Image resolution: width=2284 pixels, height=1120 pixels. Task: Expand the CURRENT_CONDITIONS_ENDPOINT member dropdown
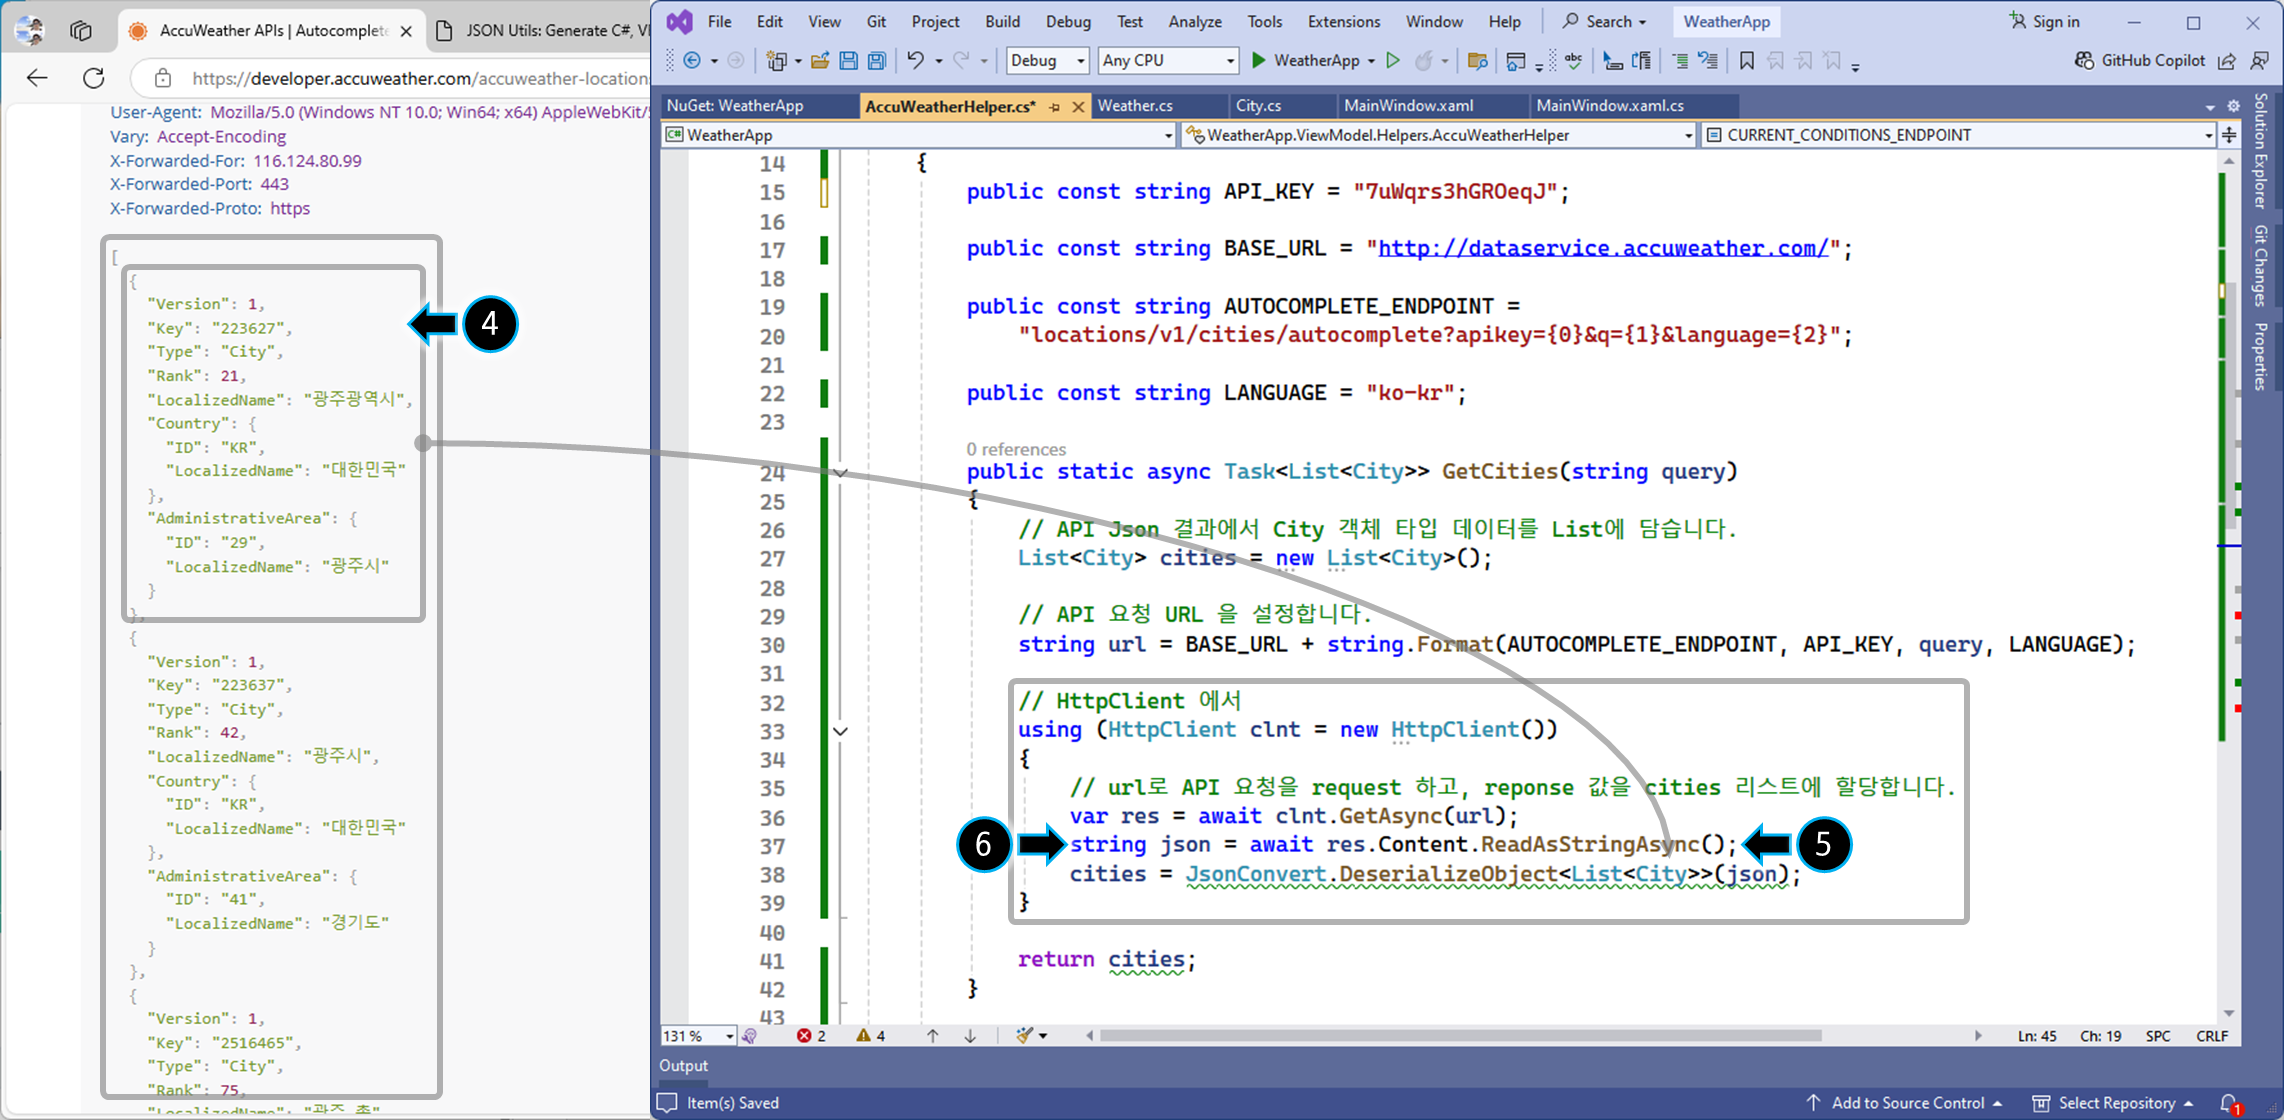(x=2208, y=135)
